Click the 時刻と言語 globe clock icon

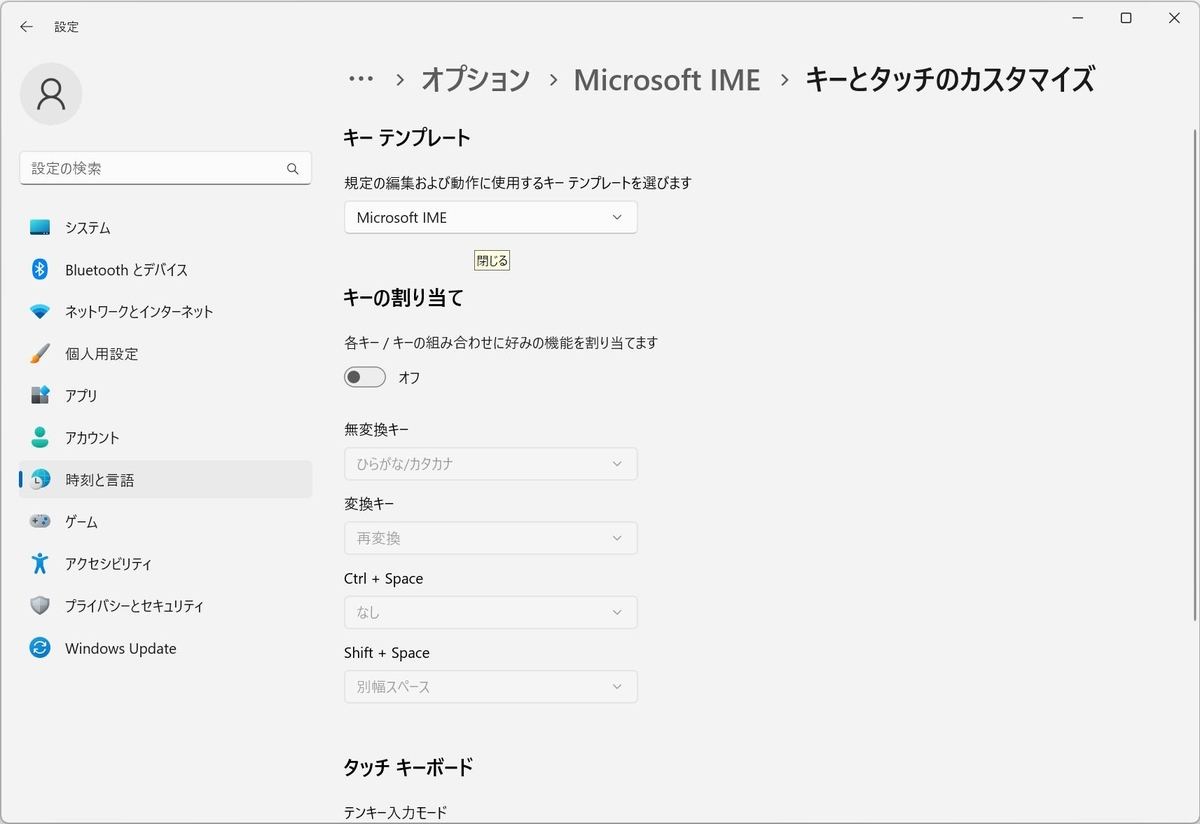[x=40, y=480]
